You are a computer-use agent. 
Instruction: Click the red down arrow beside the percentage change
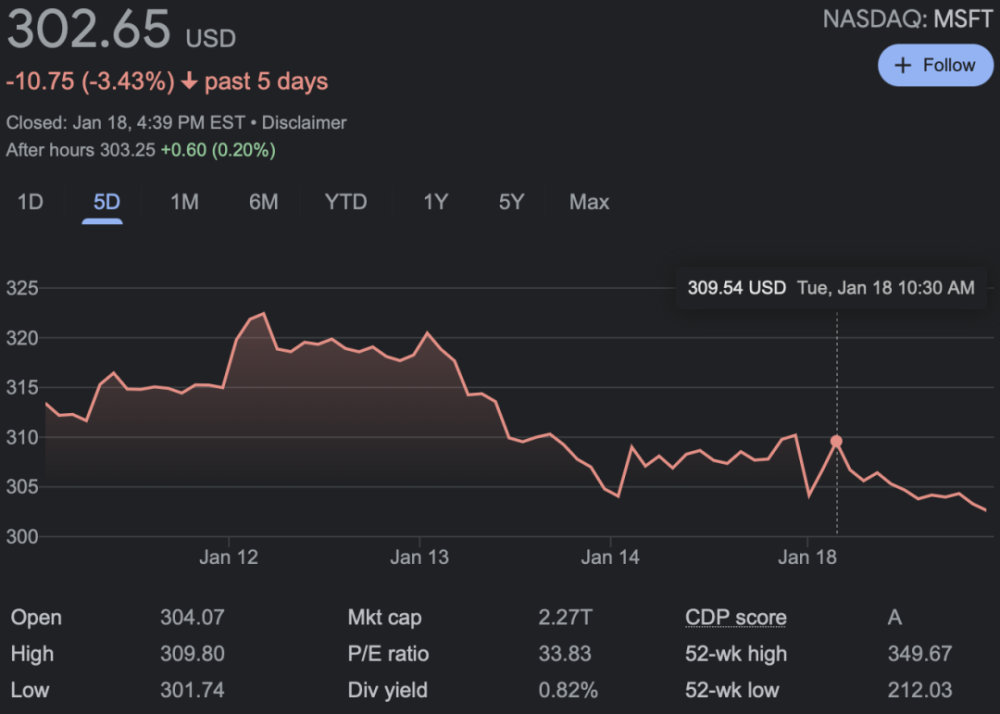189,81
